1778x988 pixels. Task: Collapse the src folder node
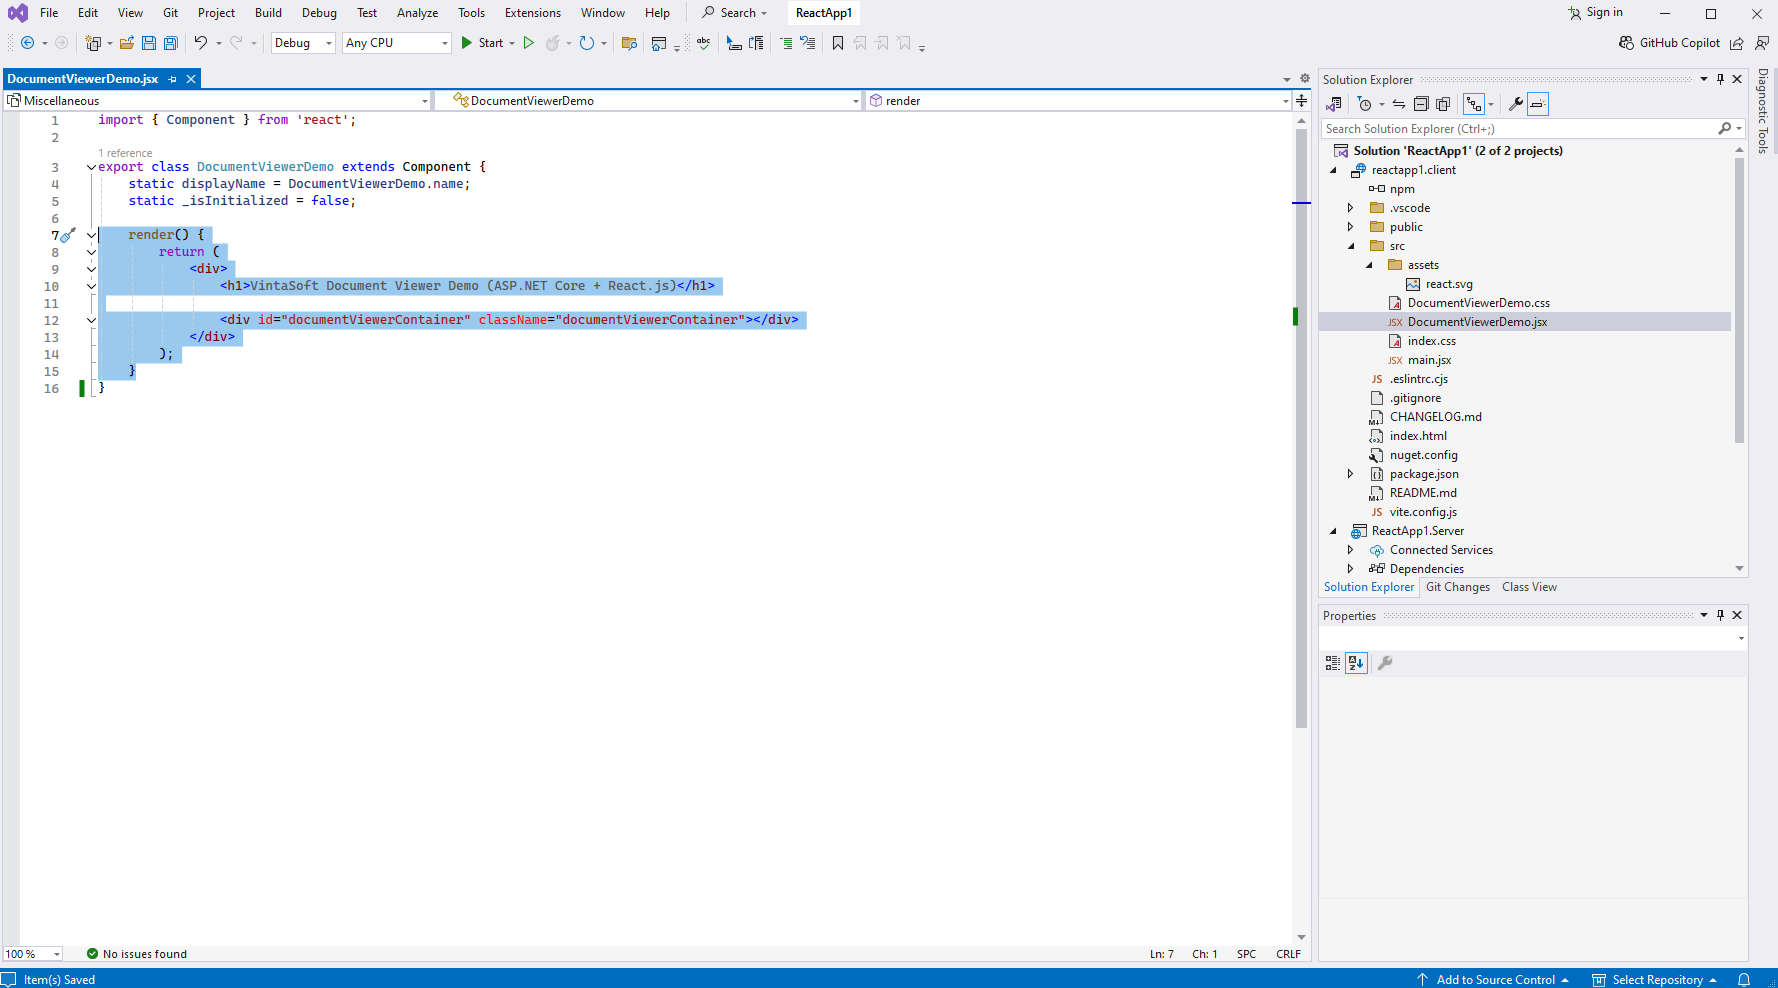(x=1351, y=246)
